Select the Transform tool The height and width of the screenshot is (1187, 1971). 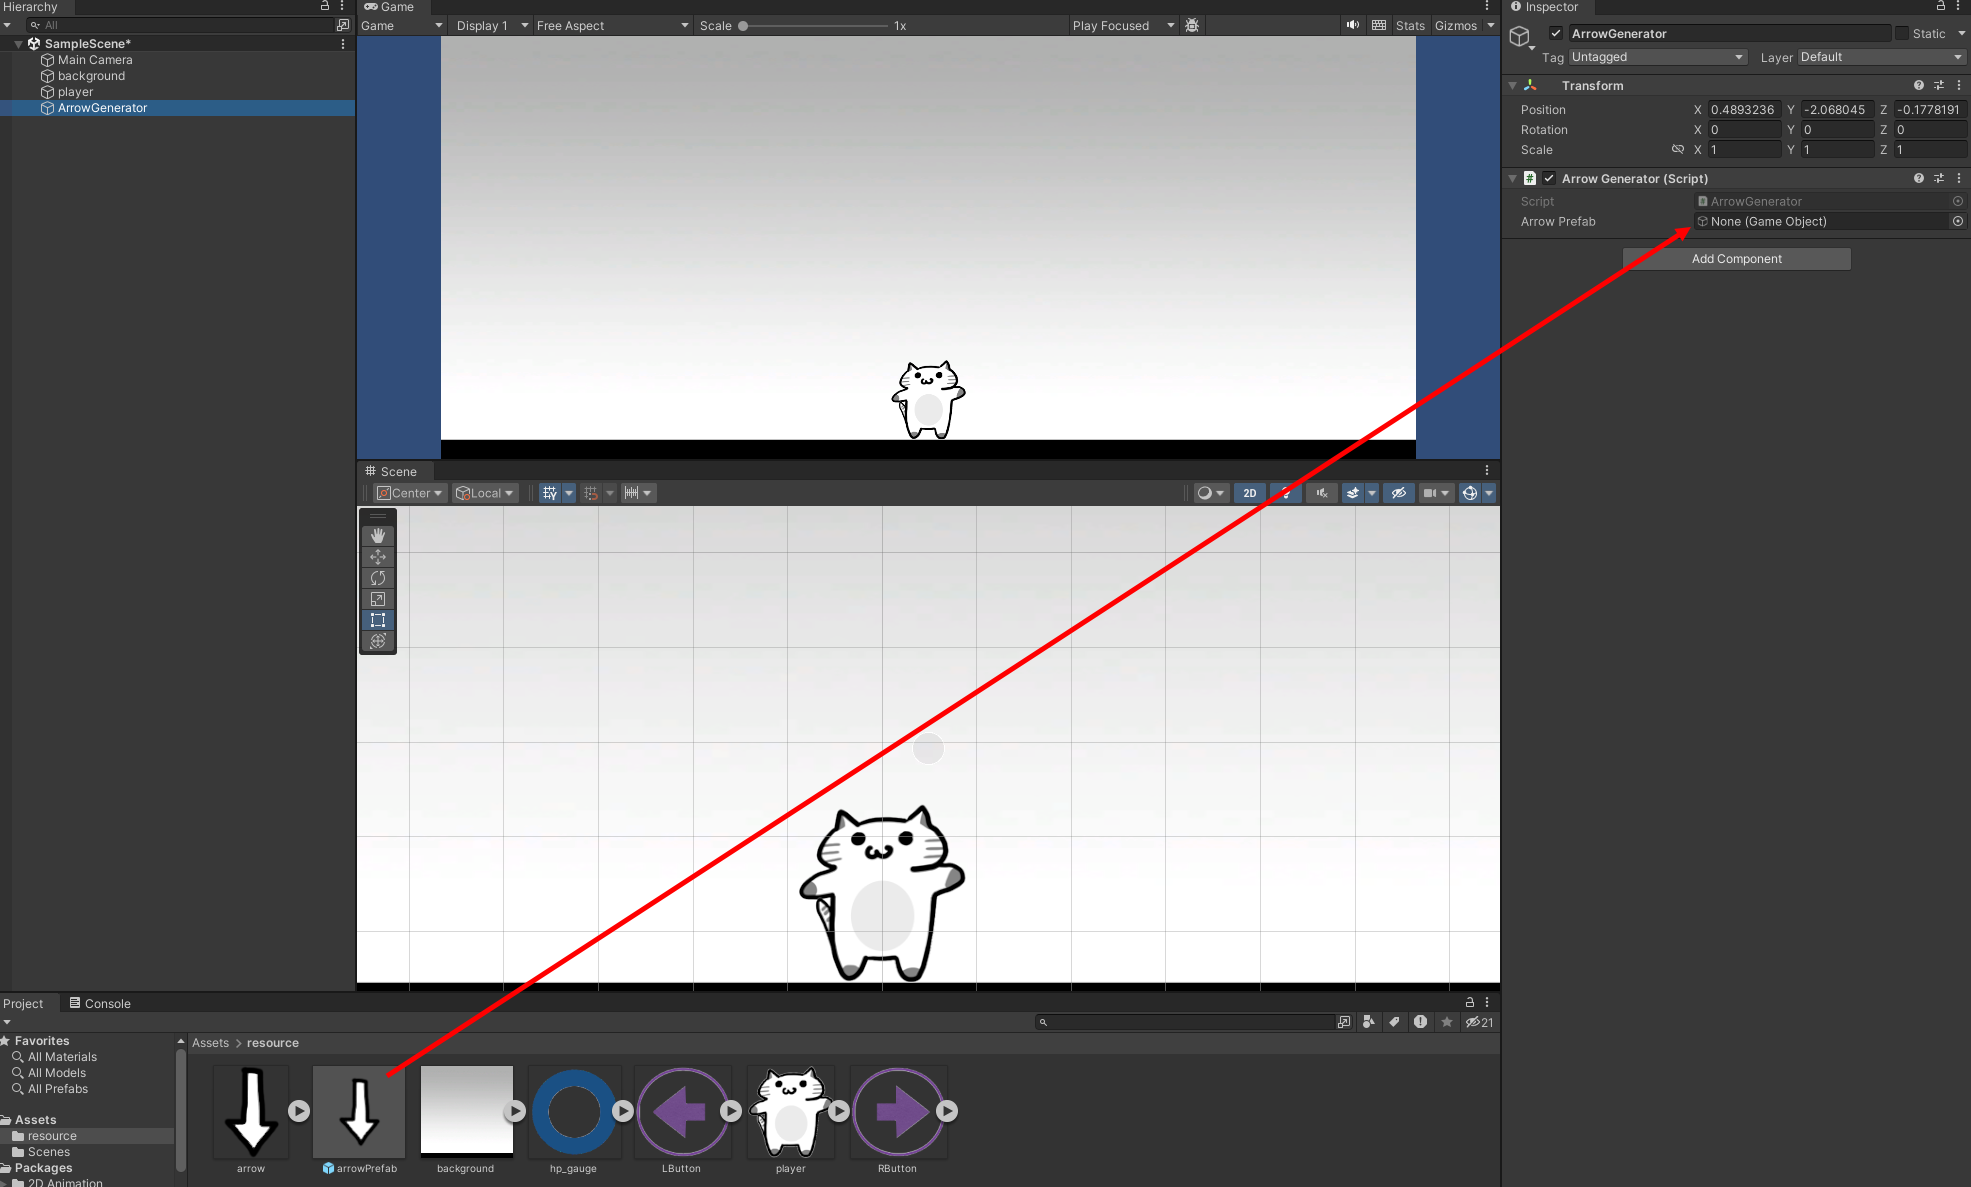click(378, 641)
